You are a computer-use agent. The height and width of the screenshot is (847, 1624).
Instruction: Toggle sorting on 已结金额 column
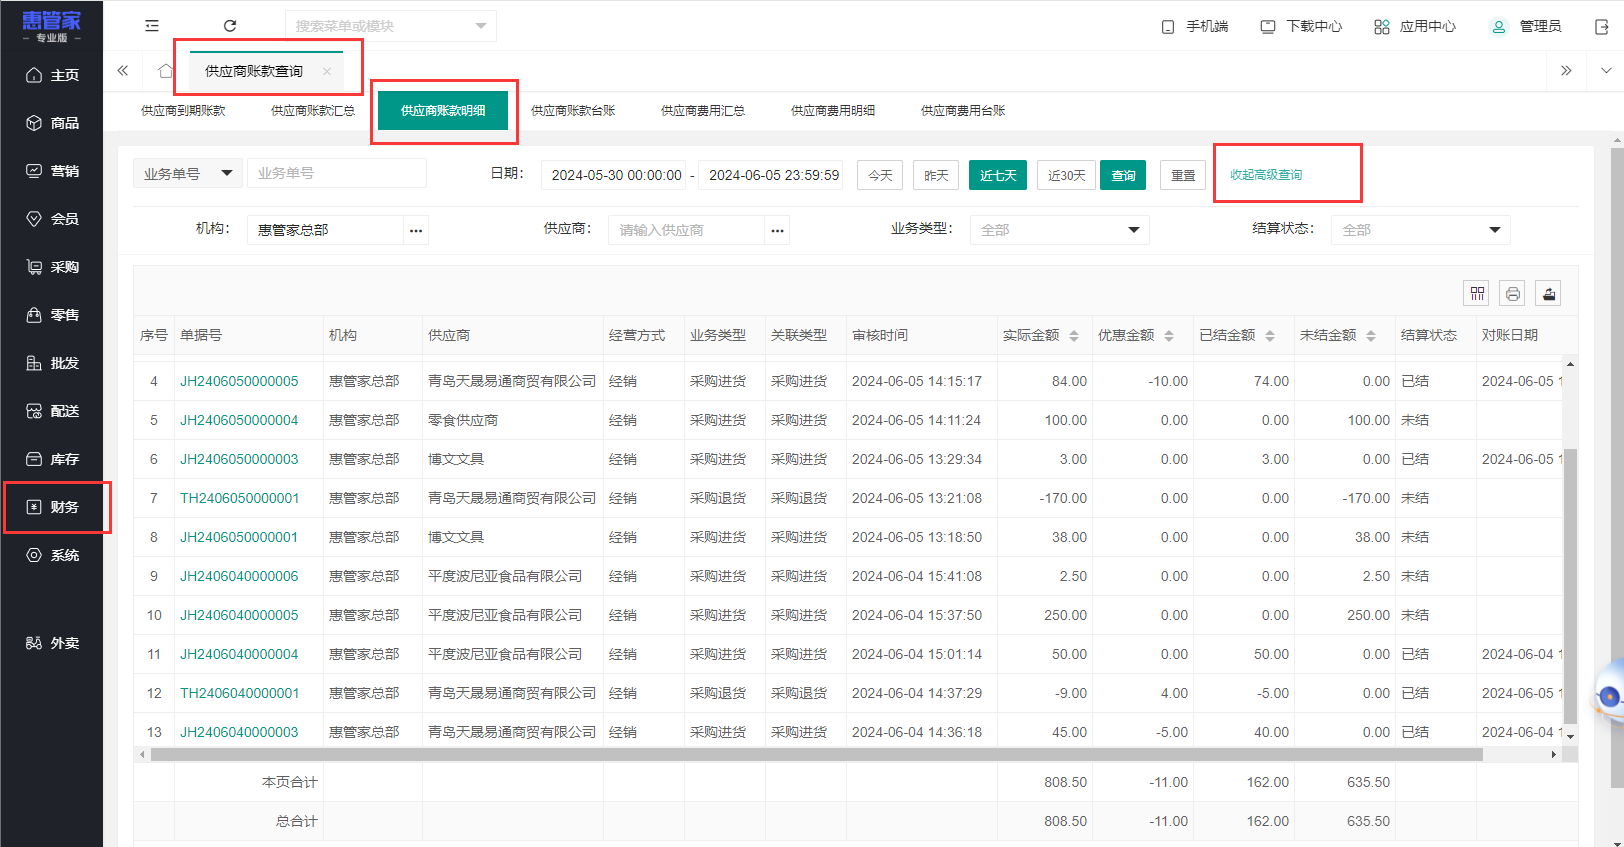(x=1269, y=336)
